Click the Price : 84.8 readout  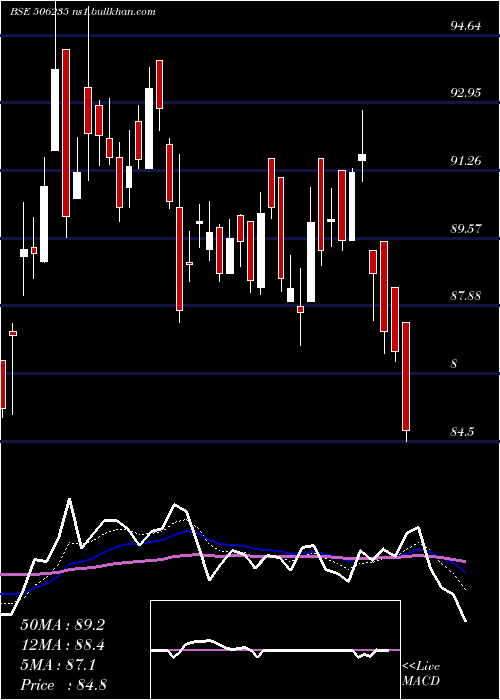pos(63,685)
